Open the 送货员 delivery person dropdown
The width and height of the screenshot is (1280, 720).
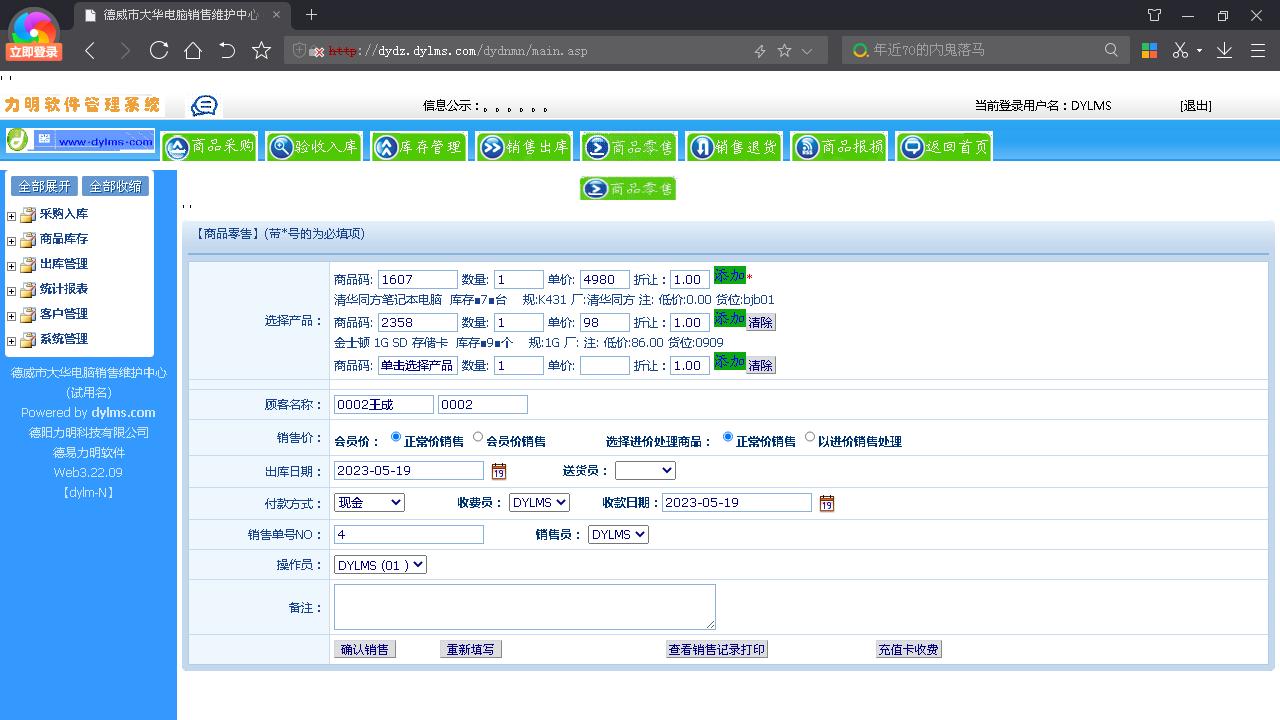pos(645,470)
